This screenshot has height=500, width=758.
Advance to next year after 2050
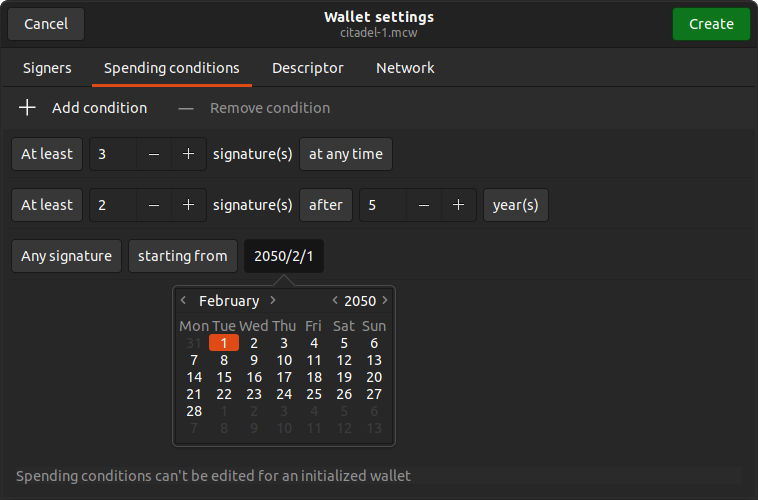click(x=385, y=301)
